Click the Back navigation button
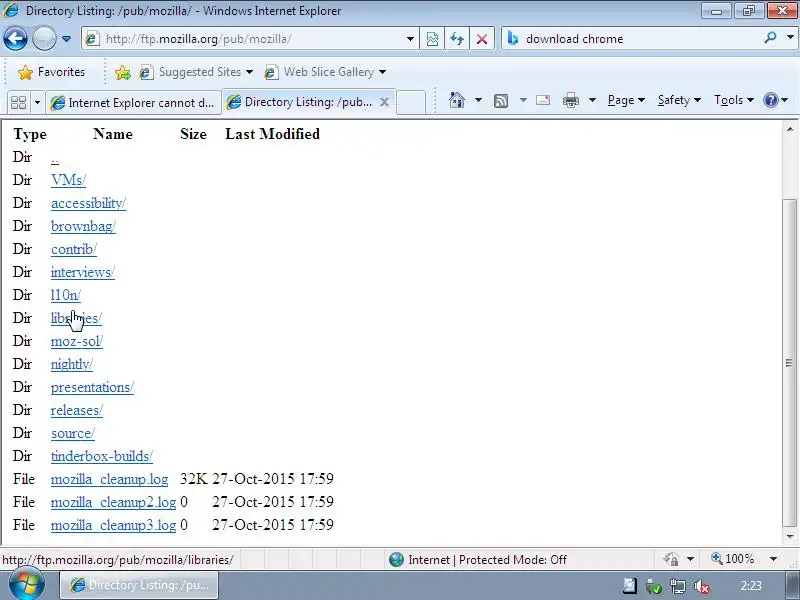 point(15,38)
